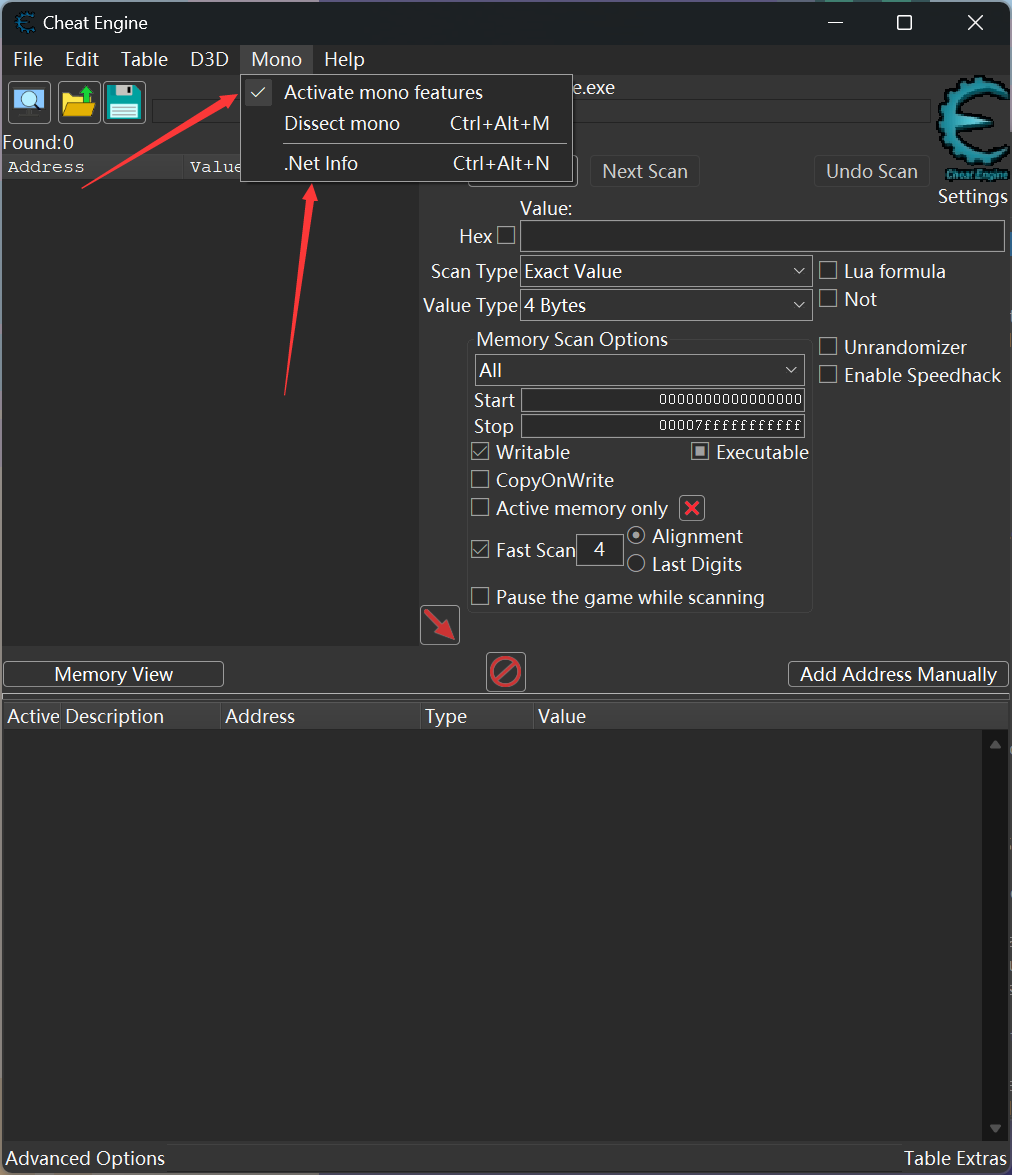This screenshot has width=1012, height=1175.
Task: Open the Edit menu
Action: [82, 59]
